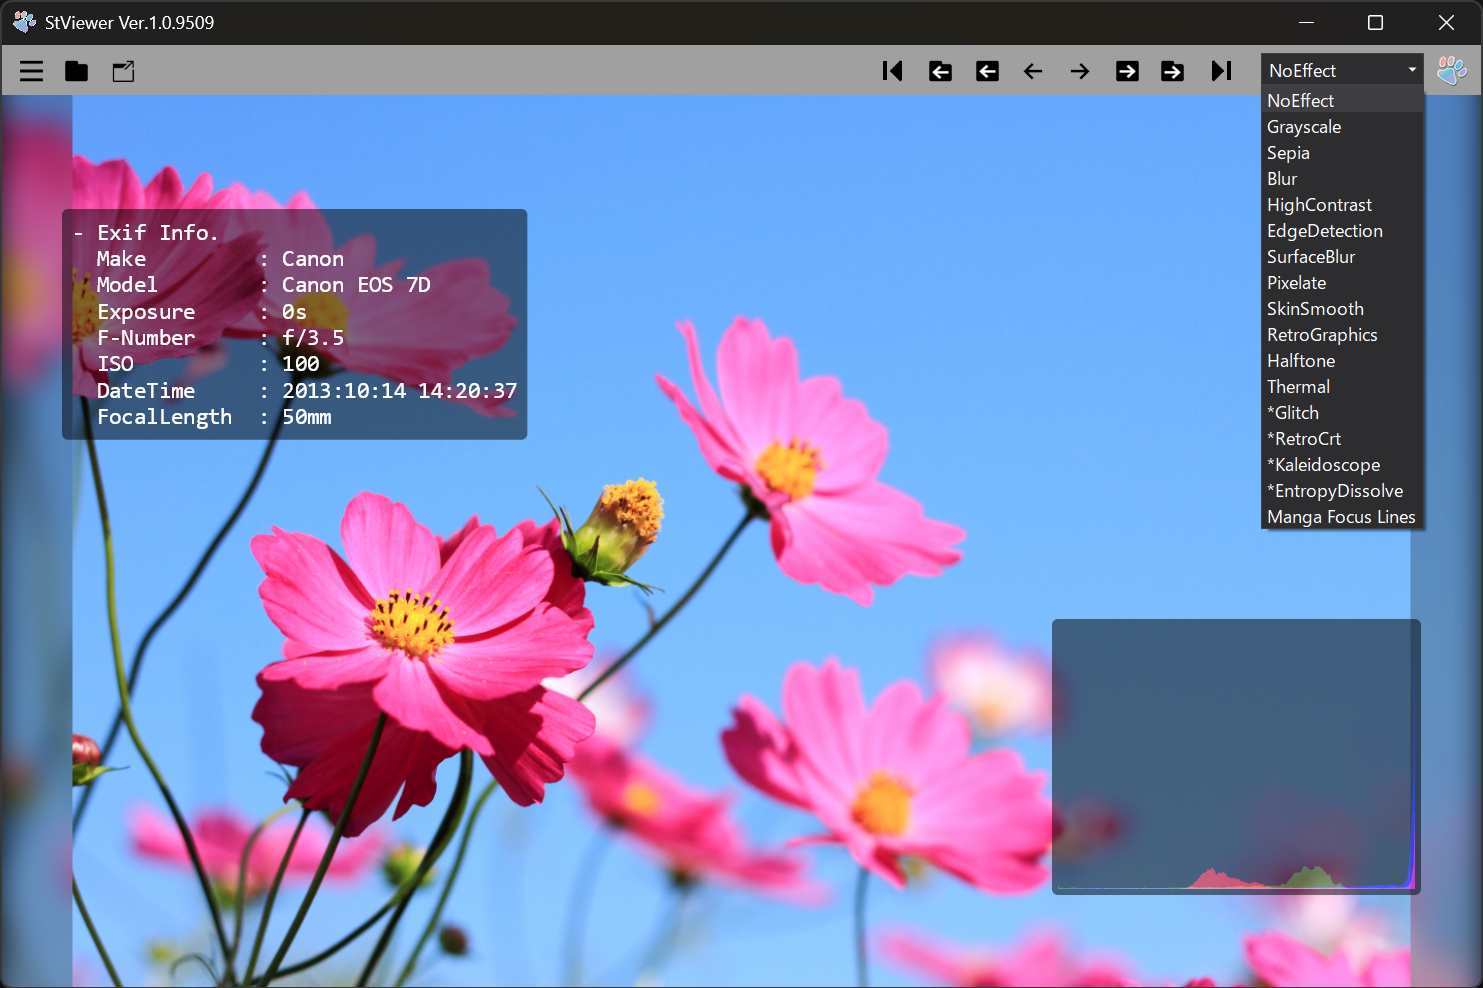
Task: Disable effects by selecting NoEffect
Action: coord(1300,100)
